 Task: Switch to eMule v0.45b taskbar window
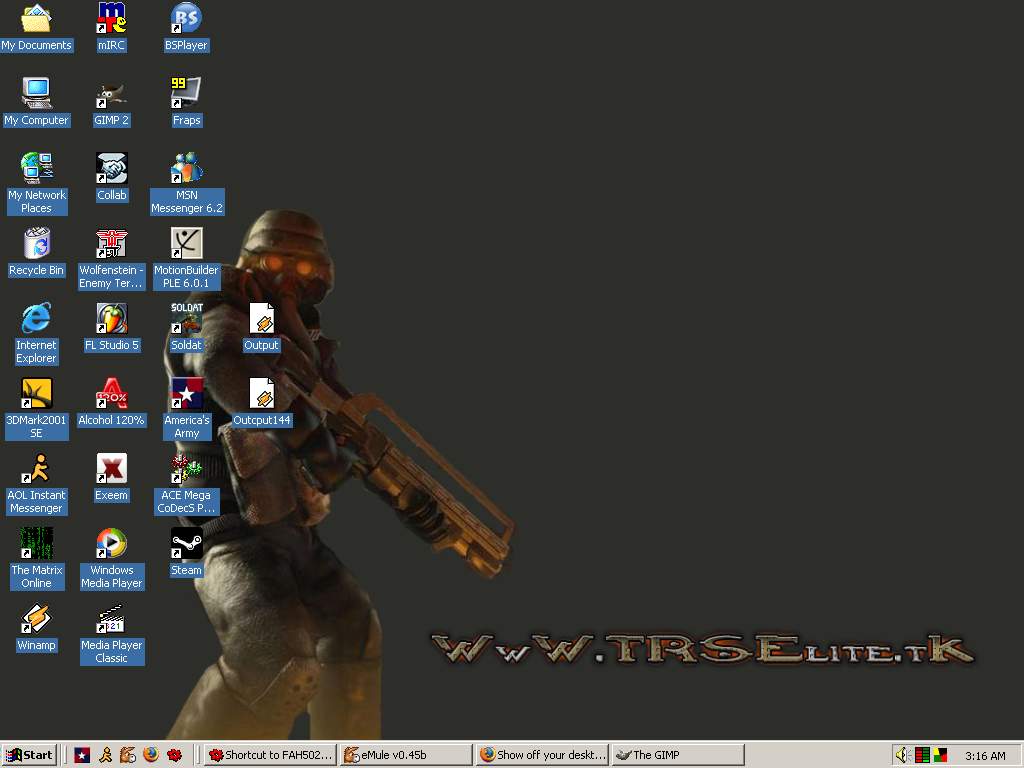click(406, 755)
